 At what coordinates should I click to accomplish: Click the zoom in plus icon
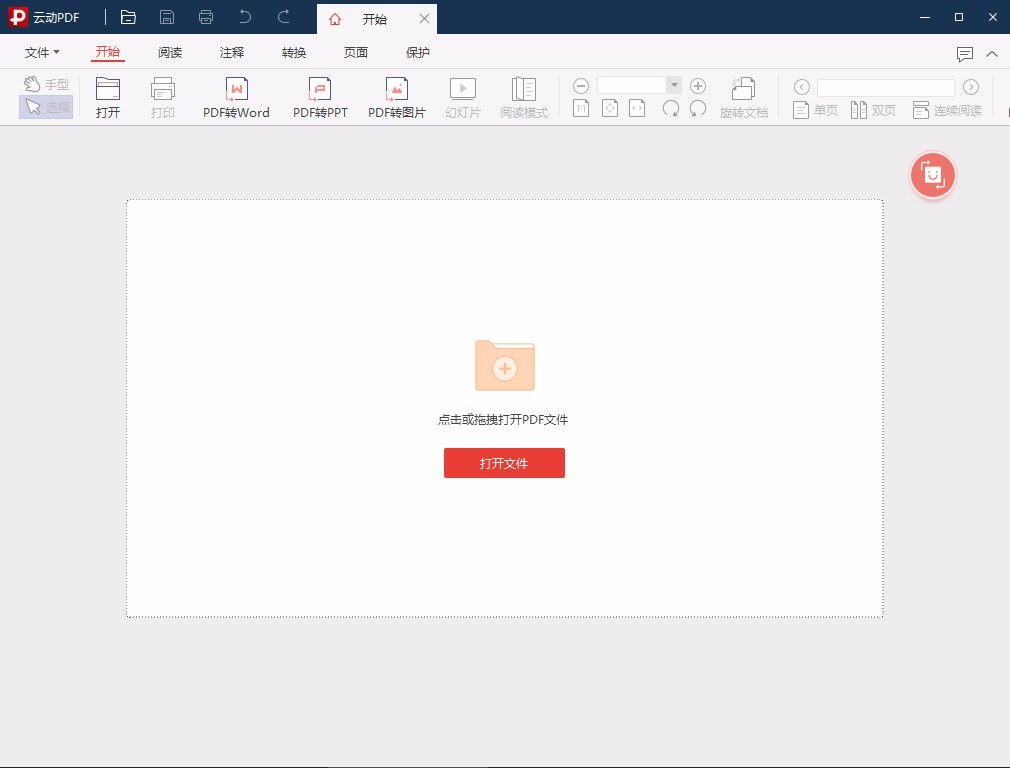coord(698,86)
